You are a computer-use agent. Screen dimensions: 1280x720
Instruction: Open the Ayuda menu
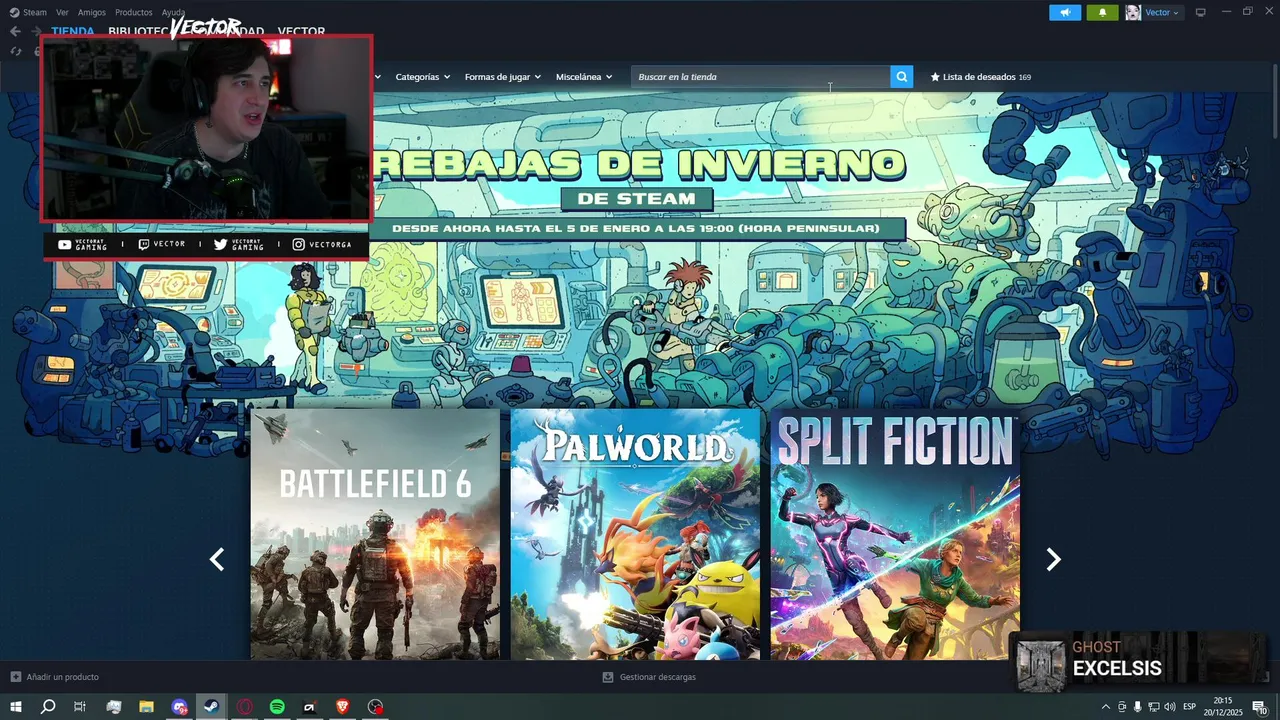pyautogui.click(x=173, y=12)
